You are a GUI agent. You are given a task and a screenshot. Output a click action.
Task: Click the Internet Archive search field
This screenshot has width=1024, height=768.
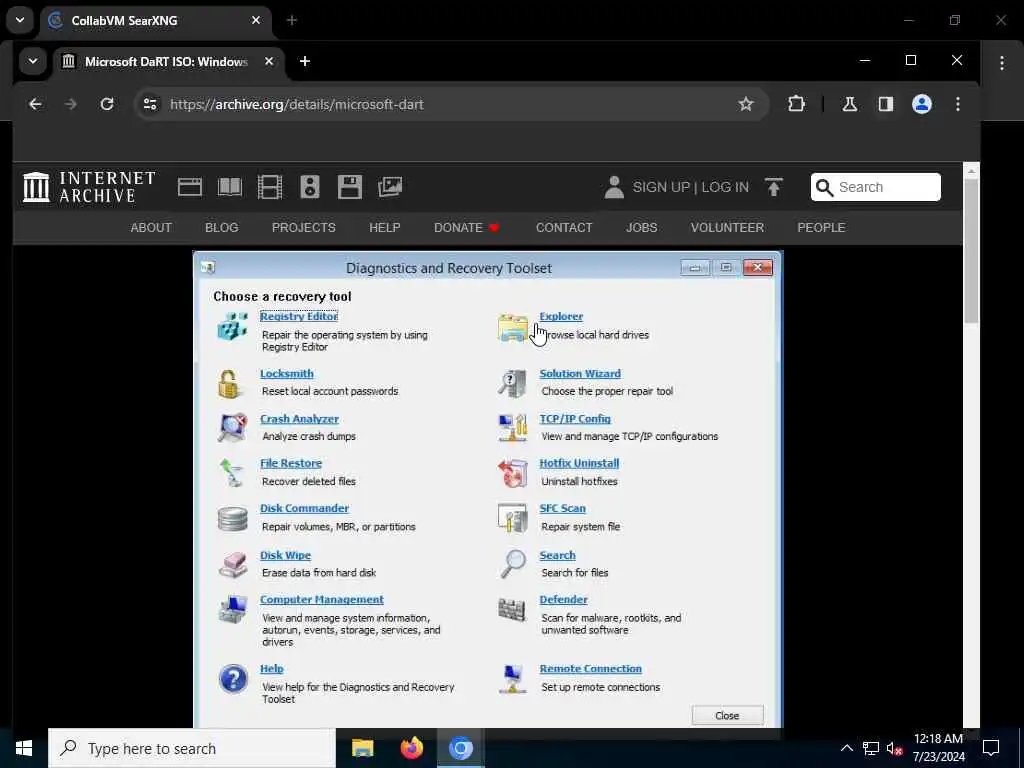[x=876, y=187]
